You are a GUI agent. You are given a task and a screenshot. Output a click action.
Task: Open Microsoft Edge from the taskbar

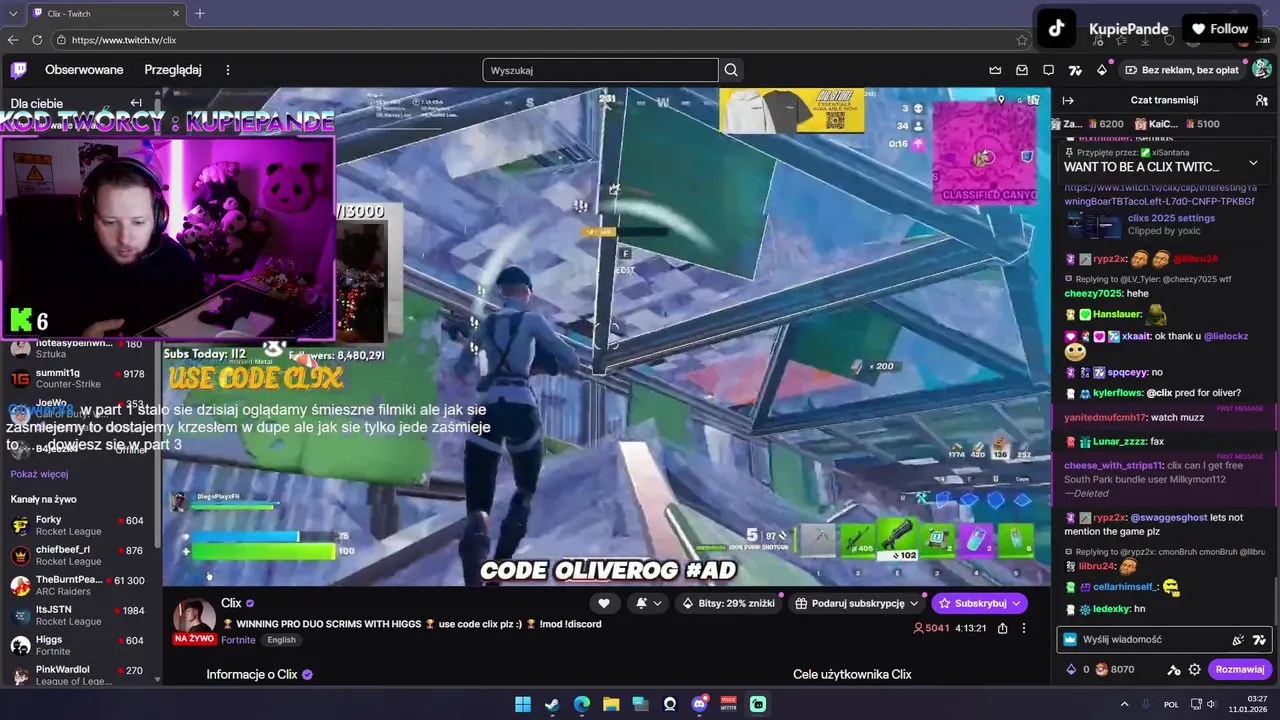(582, 704)
